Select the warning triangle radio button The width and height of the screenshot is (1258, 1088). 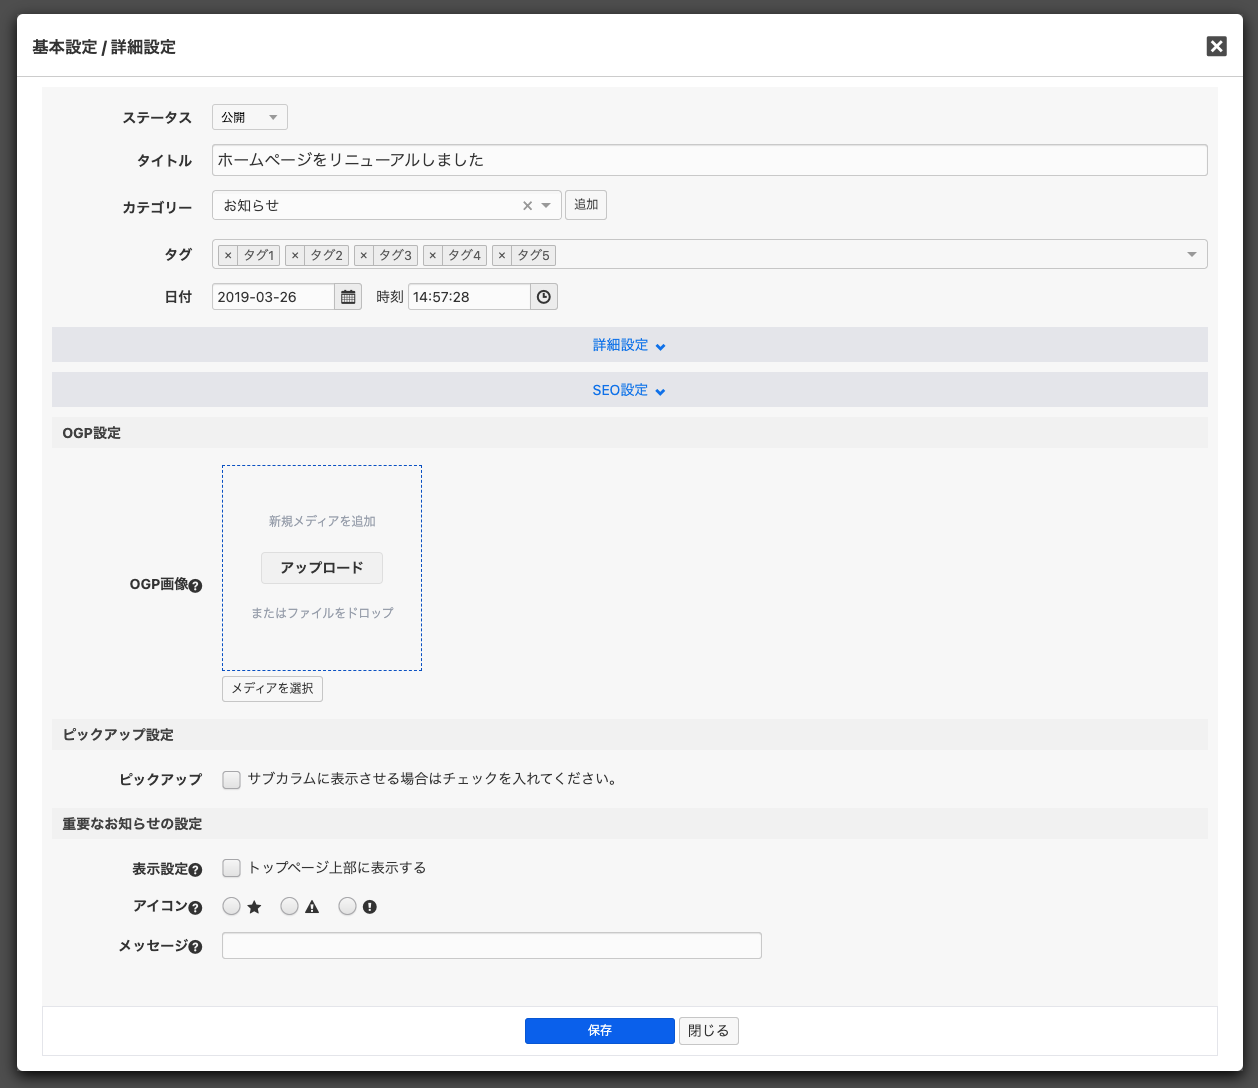click(x=290, y=907)
